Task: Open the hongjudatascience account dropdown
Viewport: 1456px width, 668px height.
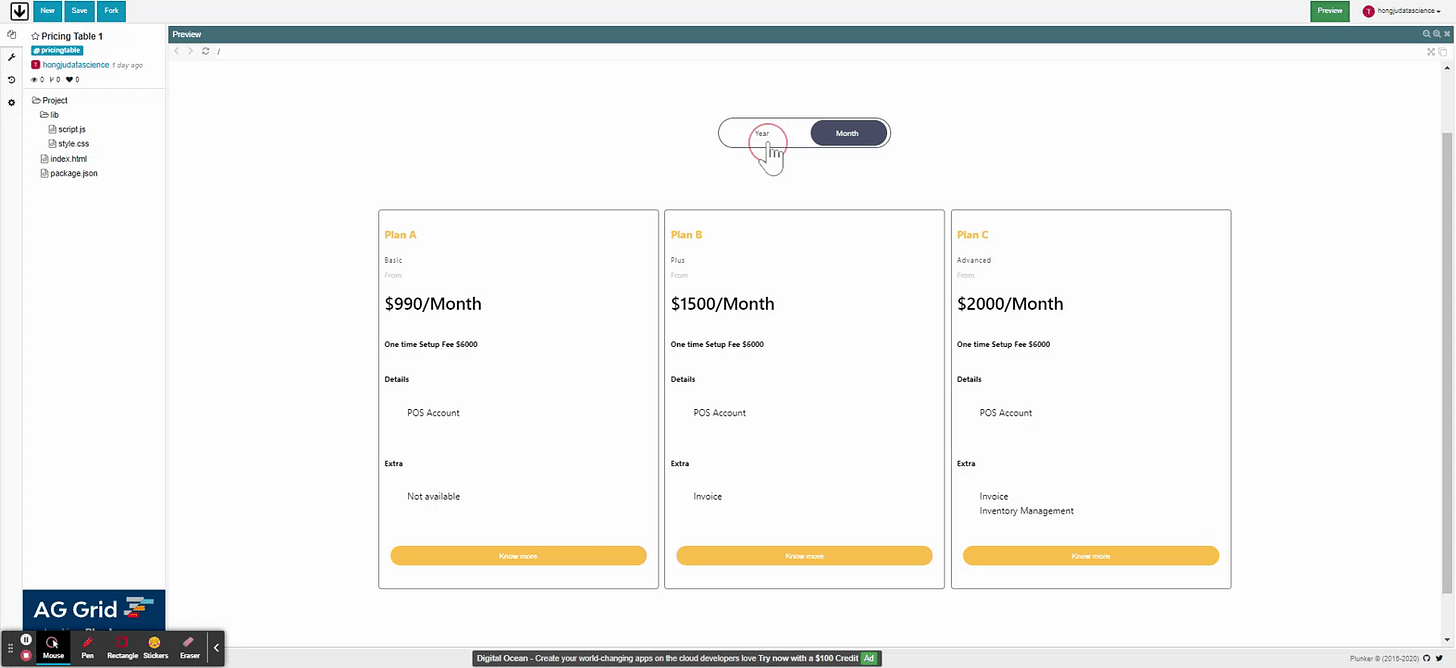Action: tap(1409, 11)
